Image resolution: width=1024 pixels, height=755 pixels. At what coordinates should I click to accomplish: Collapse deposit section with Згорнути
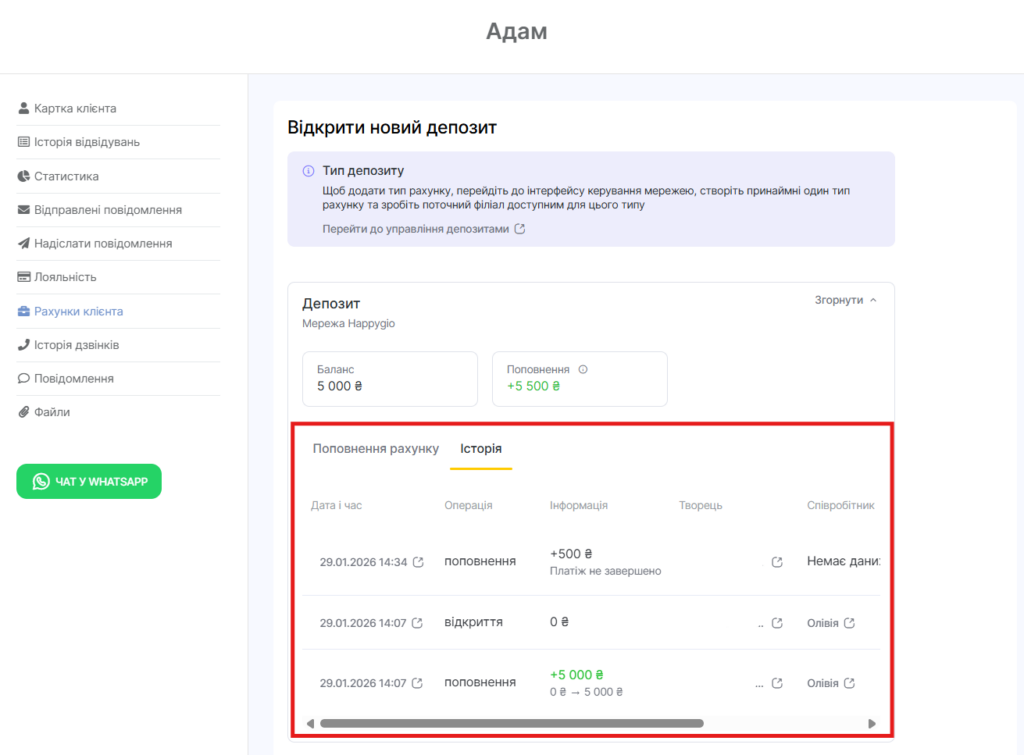[845, 300]
